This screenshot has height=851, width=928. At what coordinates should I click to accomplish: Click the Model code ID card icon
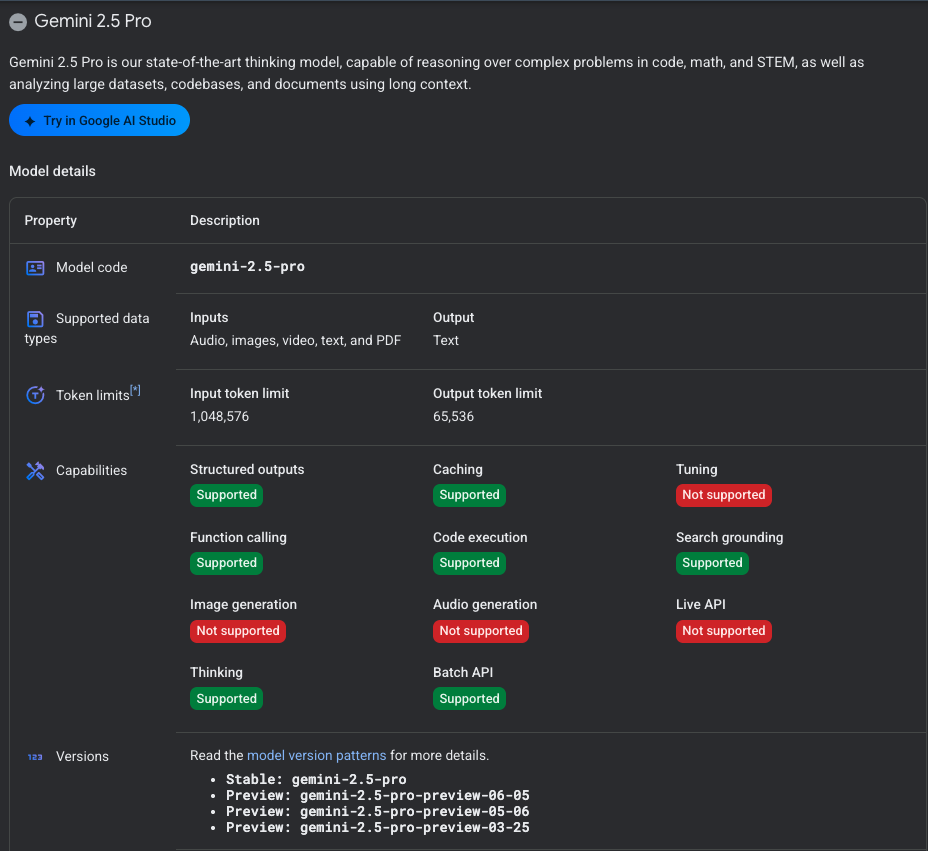(x=36, y=267)
